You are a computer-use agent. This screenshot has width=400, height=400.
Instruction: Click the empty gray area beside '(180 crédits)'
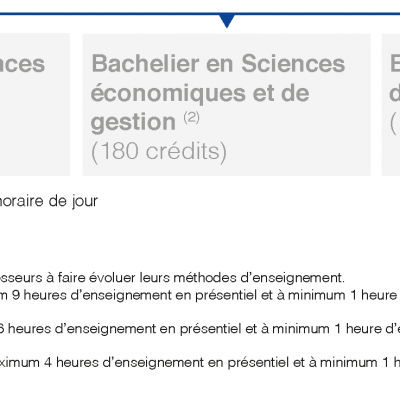tap(297, 153)
